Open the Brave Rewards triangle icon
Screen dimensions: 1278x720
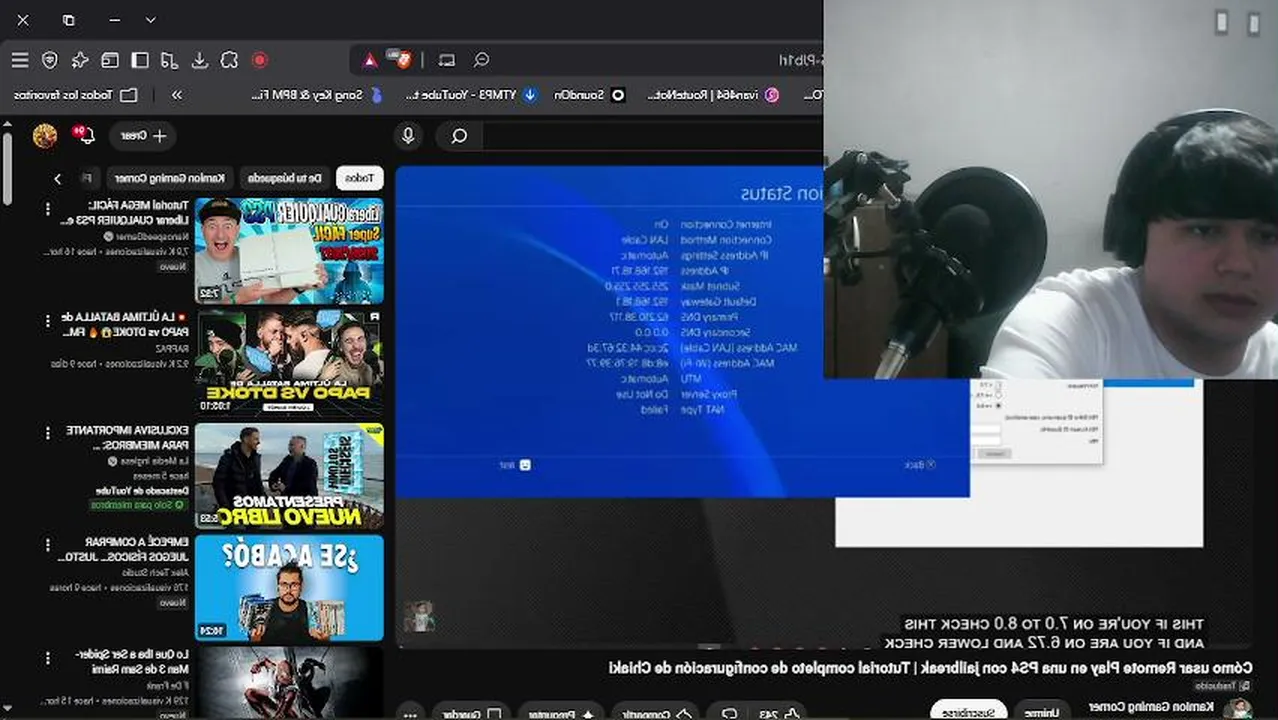point(370,60)
